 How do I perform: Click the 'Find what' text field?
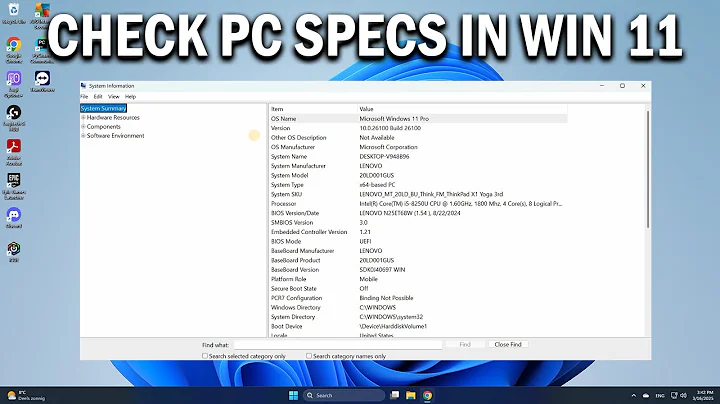tap(338, 345)
